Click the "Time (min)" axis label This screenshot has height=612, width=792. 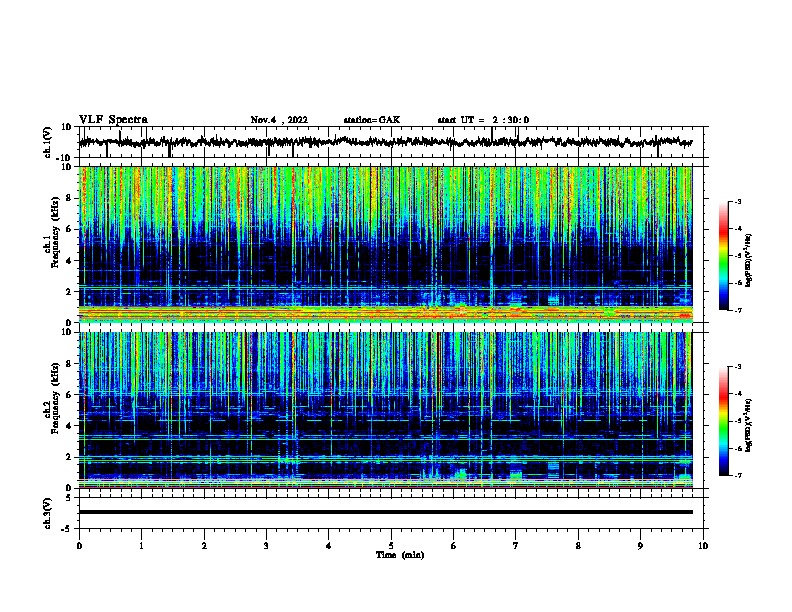tap(400, 555)
